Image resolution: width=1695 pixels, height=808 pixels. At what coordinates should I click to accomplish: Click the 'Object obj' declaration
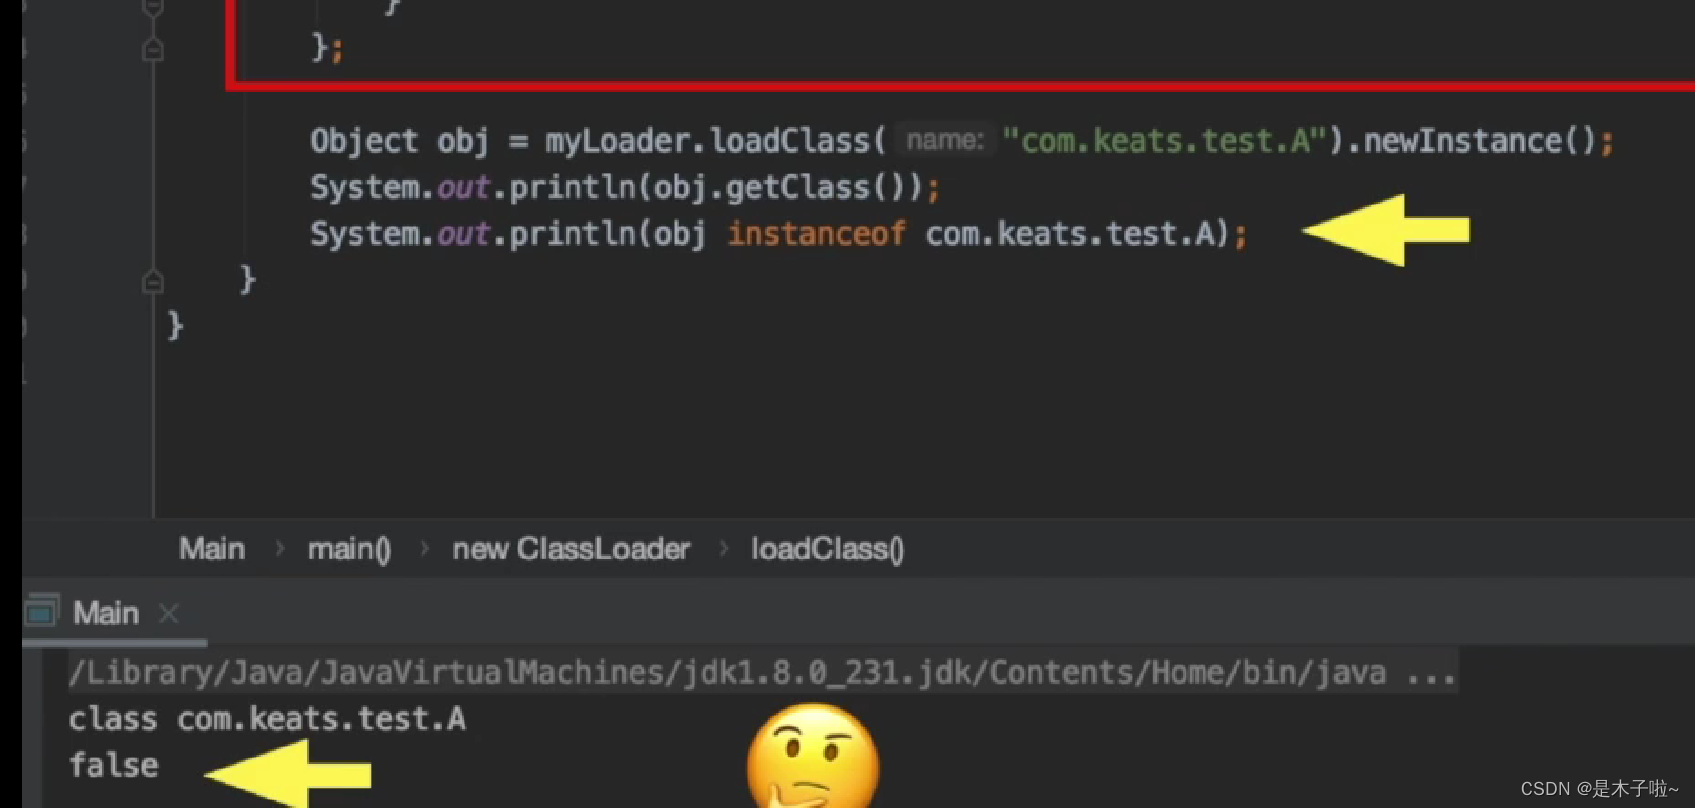pos(399,141)
